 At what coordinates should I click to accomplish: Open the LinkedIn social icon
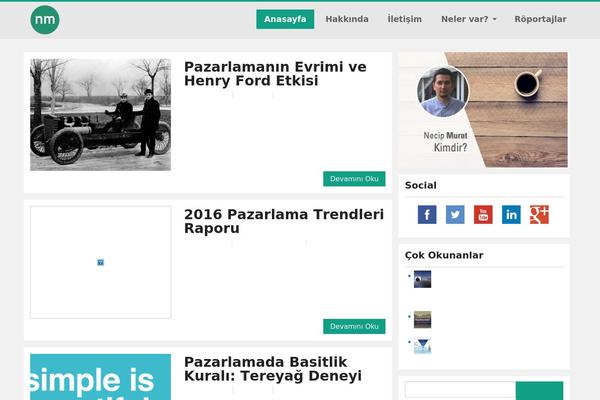coord(511,214)
